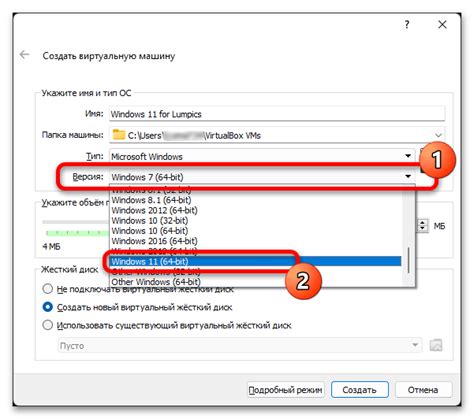The height and width of the screenshot is (419, 474).
Task: Click the memory size slider track
Action: [76, 222]
